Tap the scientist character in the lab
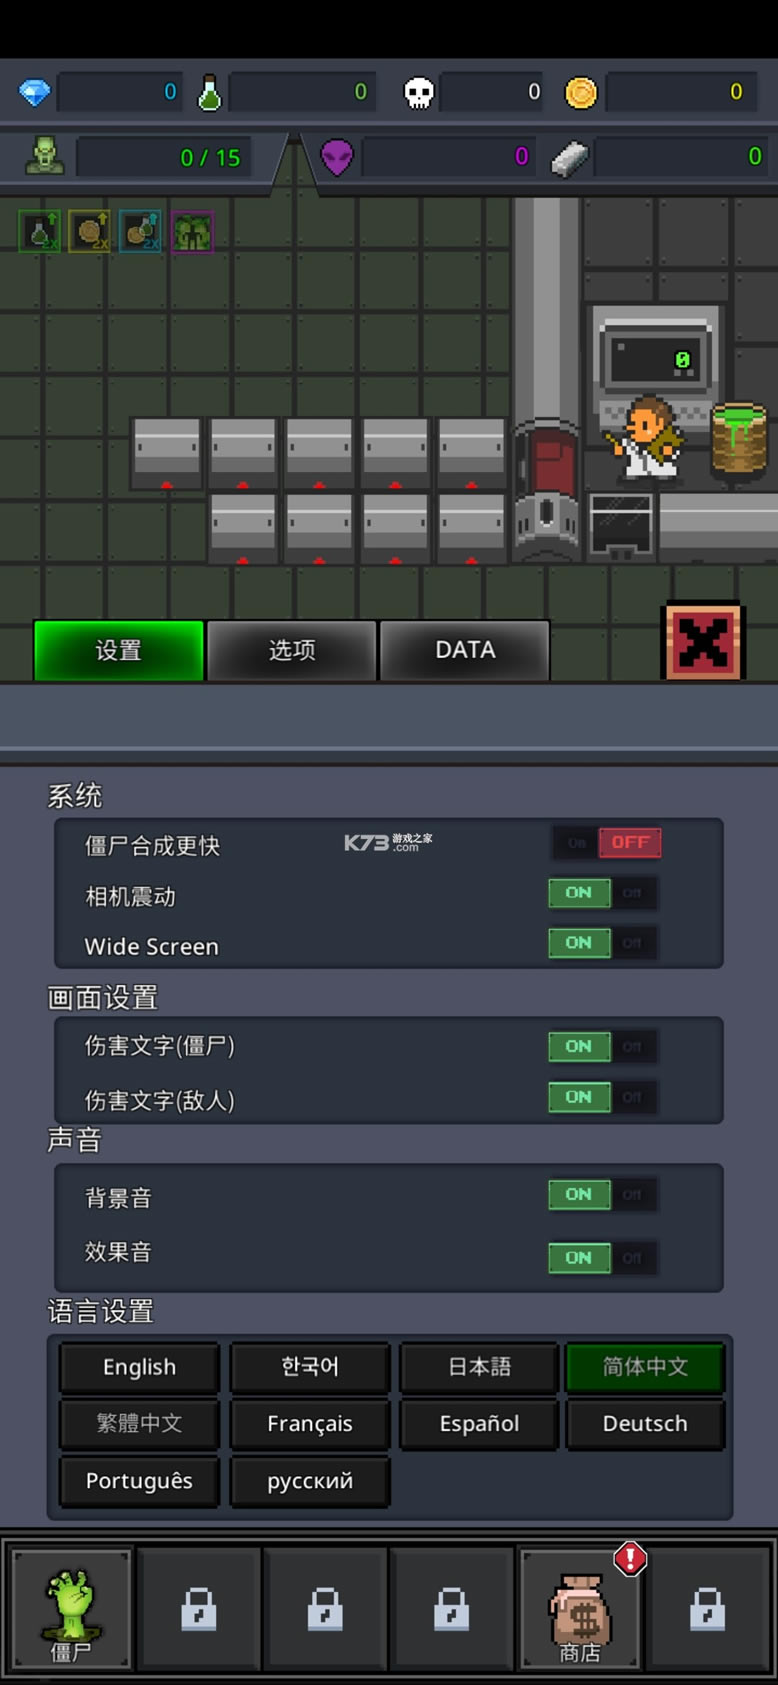 coord(647,439)
